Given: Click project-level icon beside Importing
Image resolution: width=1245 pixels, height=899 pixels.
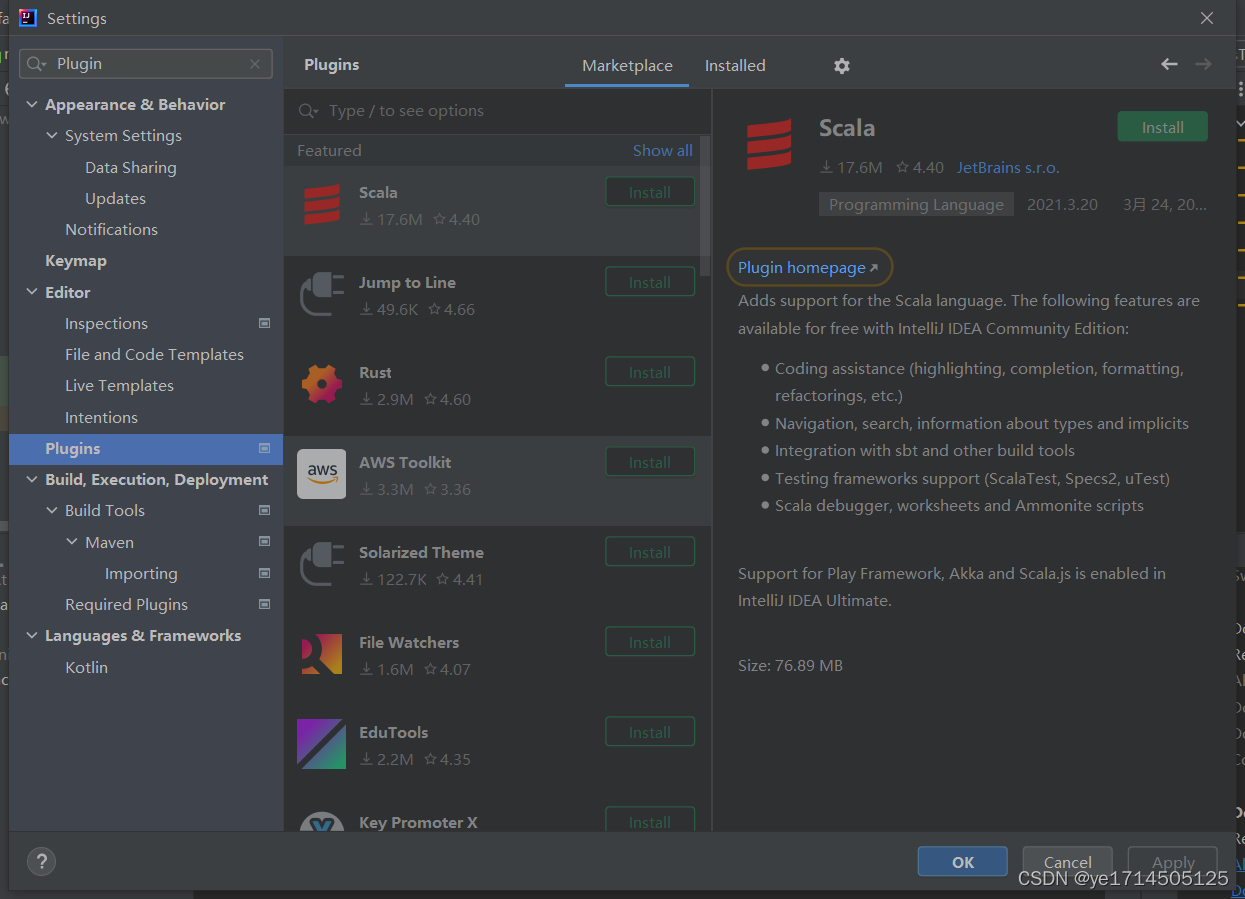Looking at the screenshot, I should (x=265, y=573).
